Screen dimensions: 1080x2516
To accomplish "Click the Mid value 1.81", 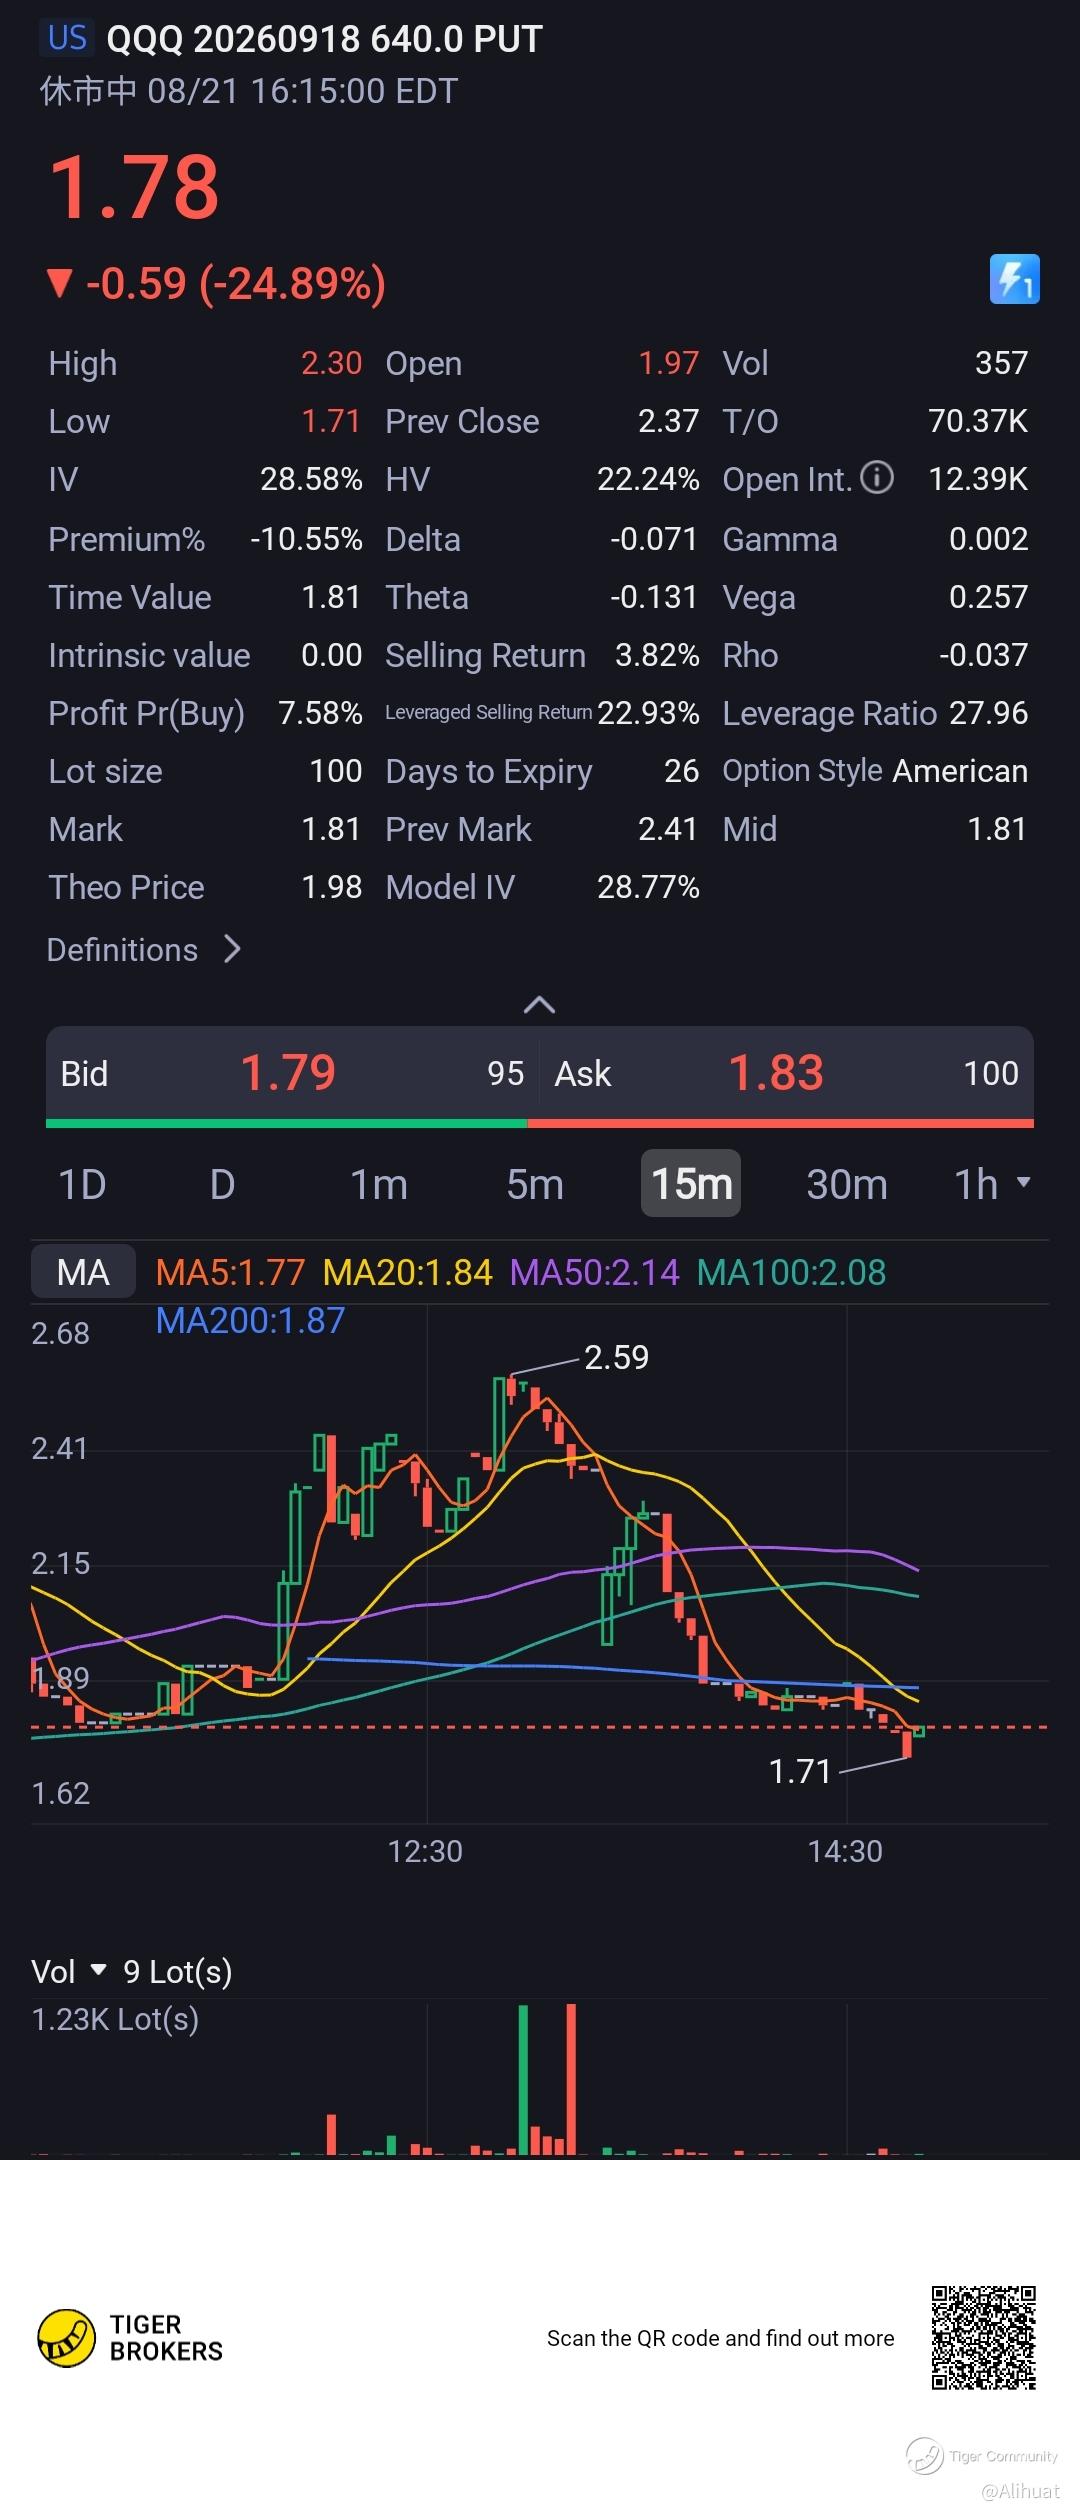I will (x=997, y=828).
